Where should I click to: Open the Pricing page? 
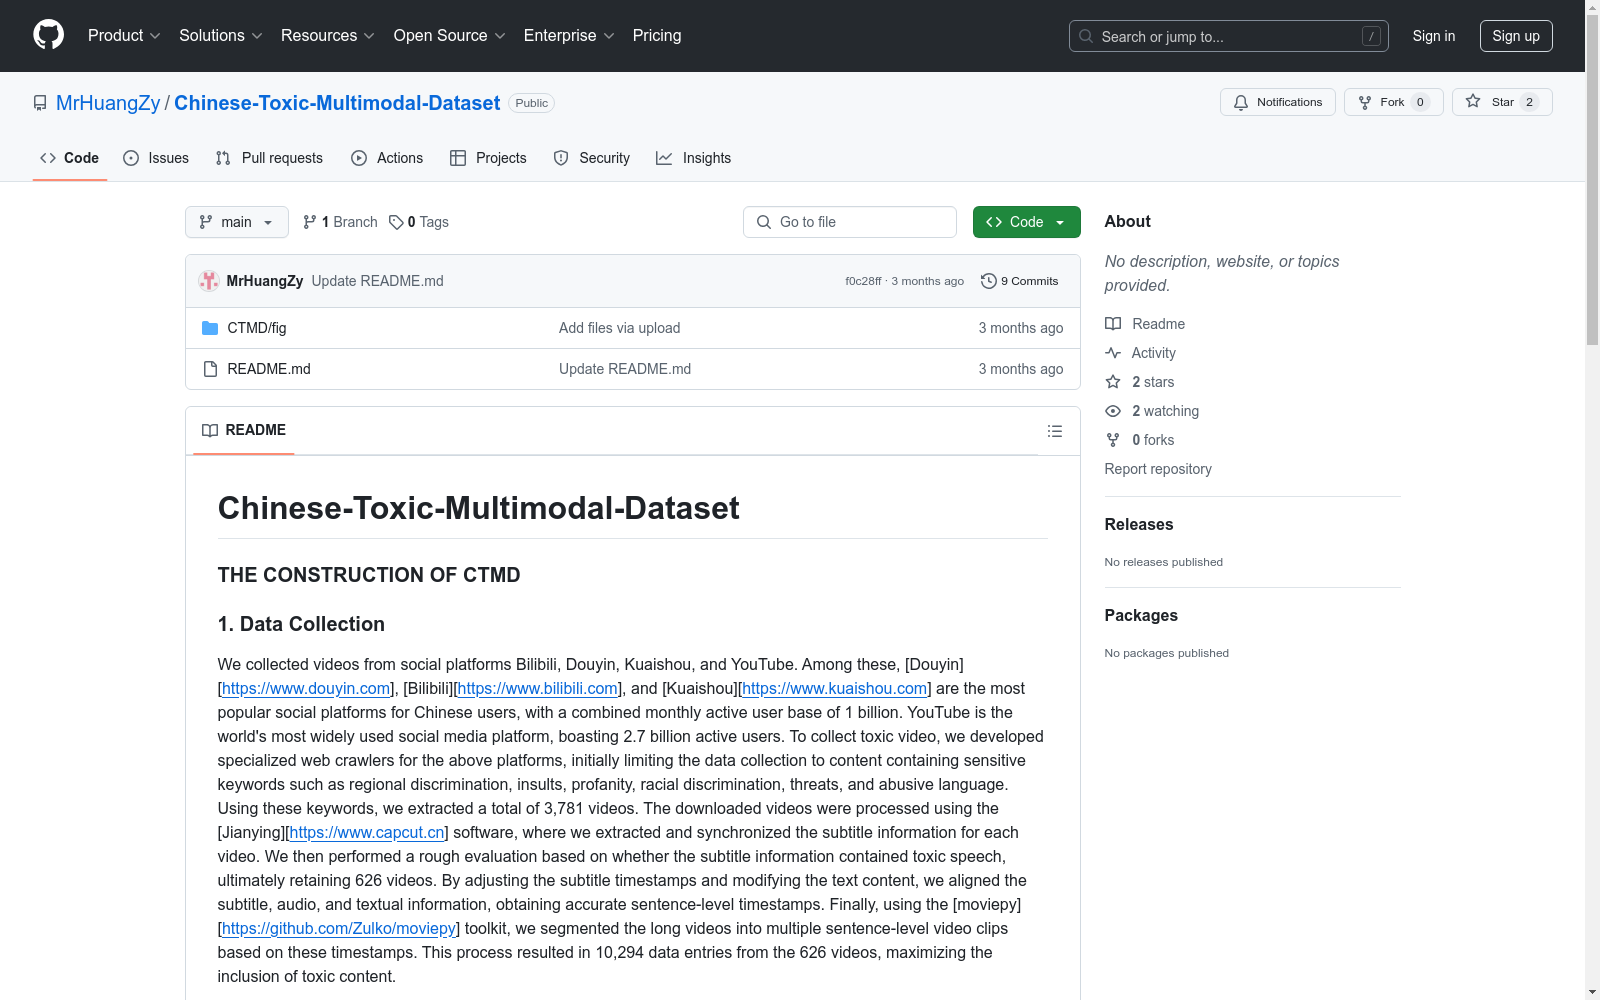click(657, 35)
